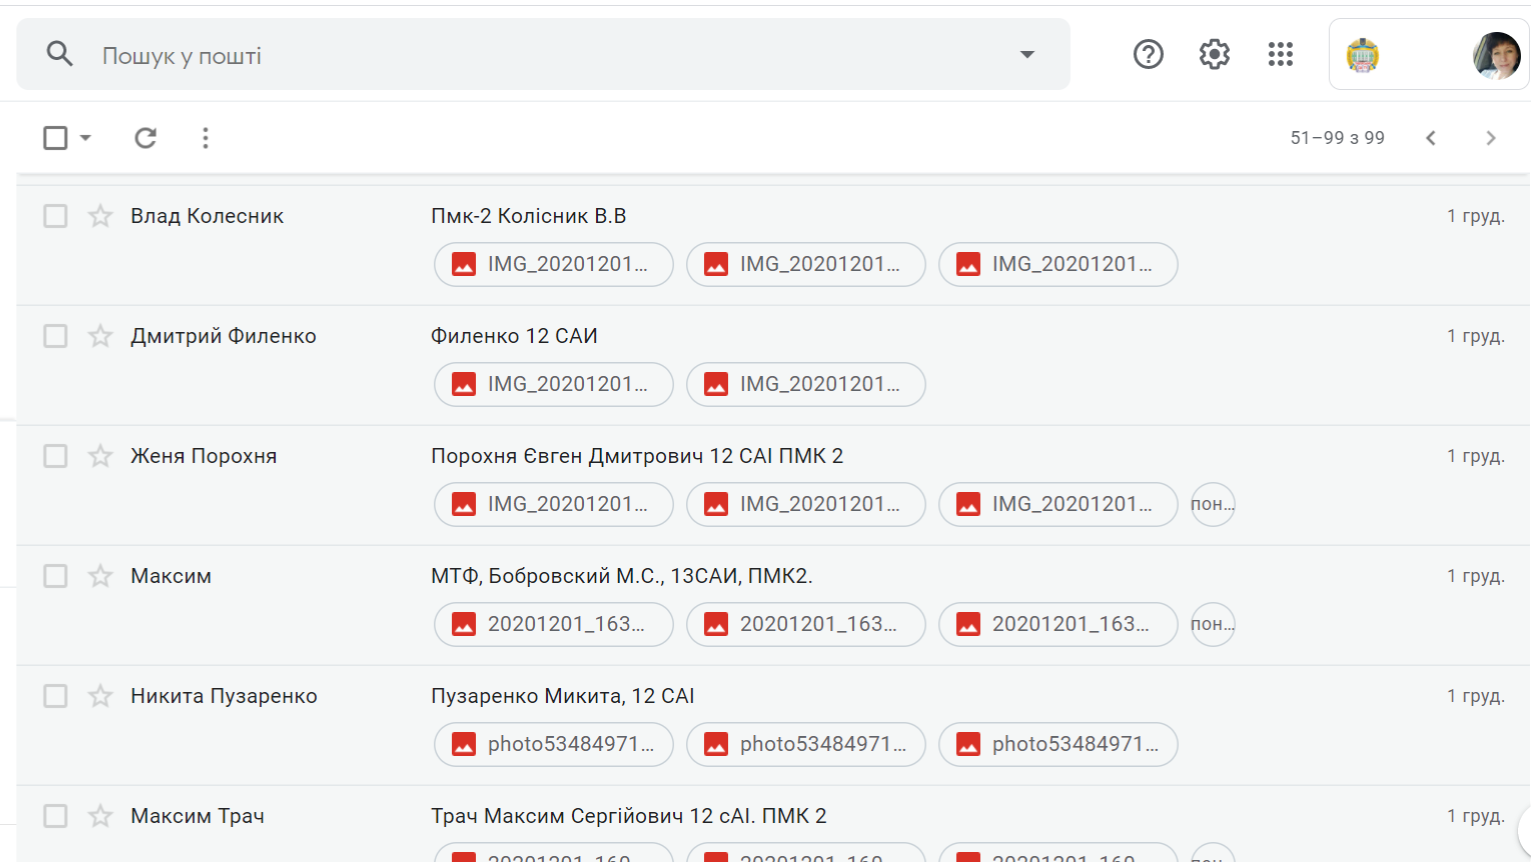Open the select-all dropdown arrow
Image resolution: width=1531 pixels, height=862 pixels.
(x=86, y=138)
